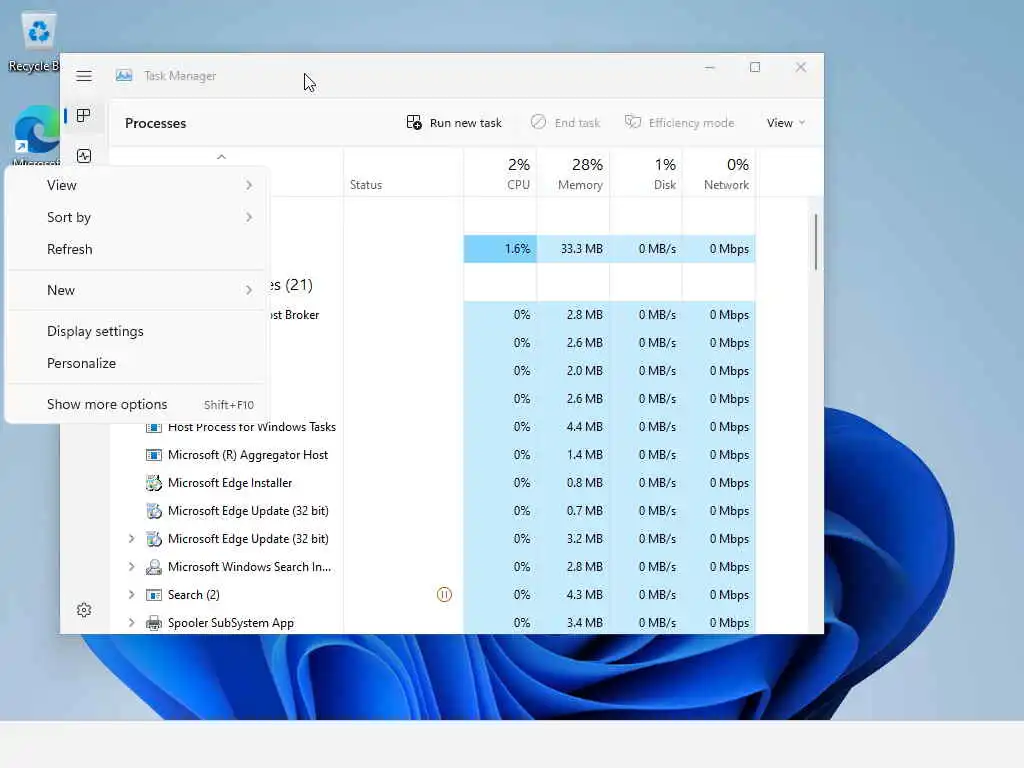Viewport: 1024px width, 768px height.
Task: Click Microsoft Edge Installer icon
Action: 153,483
